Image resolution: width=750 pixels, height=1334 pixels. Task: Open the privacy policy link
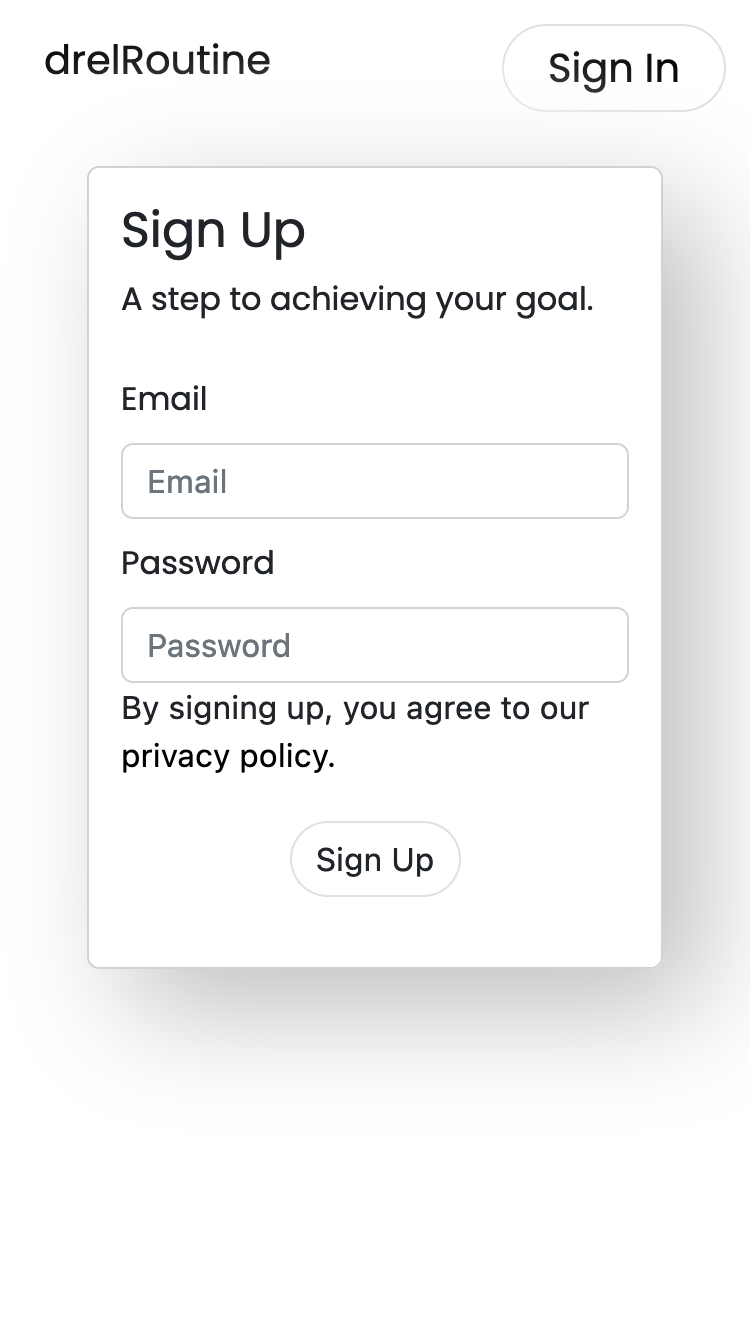tap(228, 756)
